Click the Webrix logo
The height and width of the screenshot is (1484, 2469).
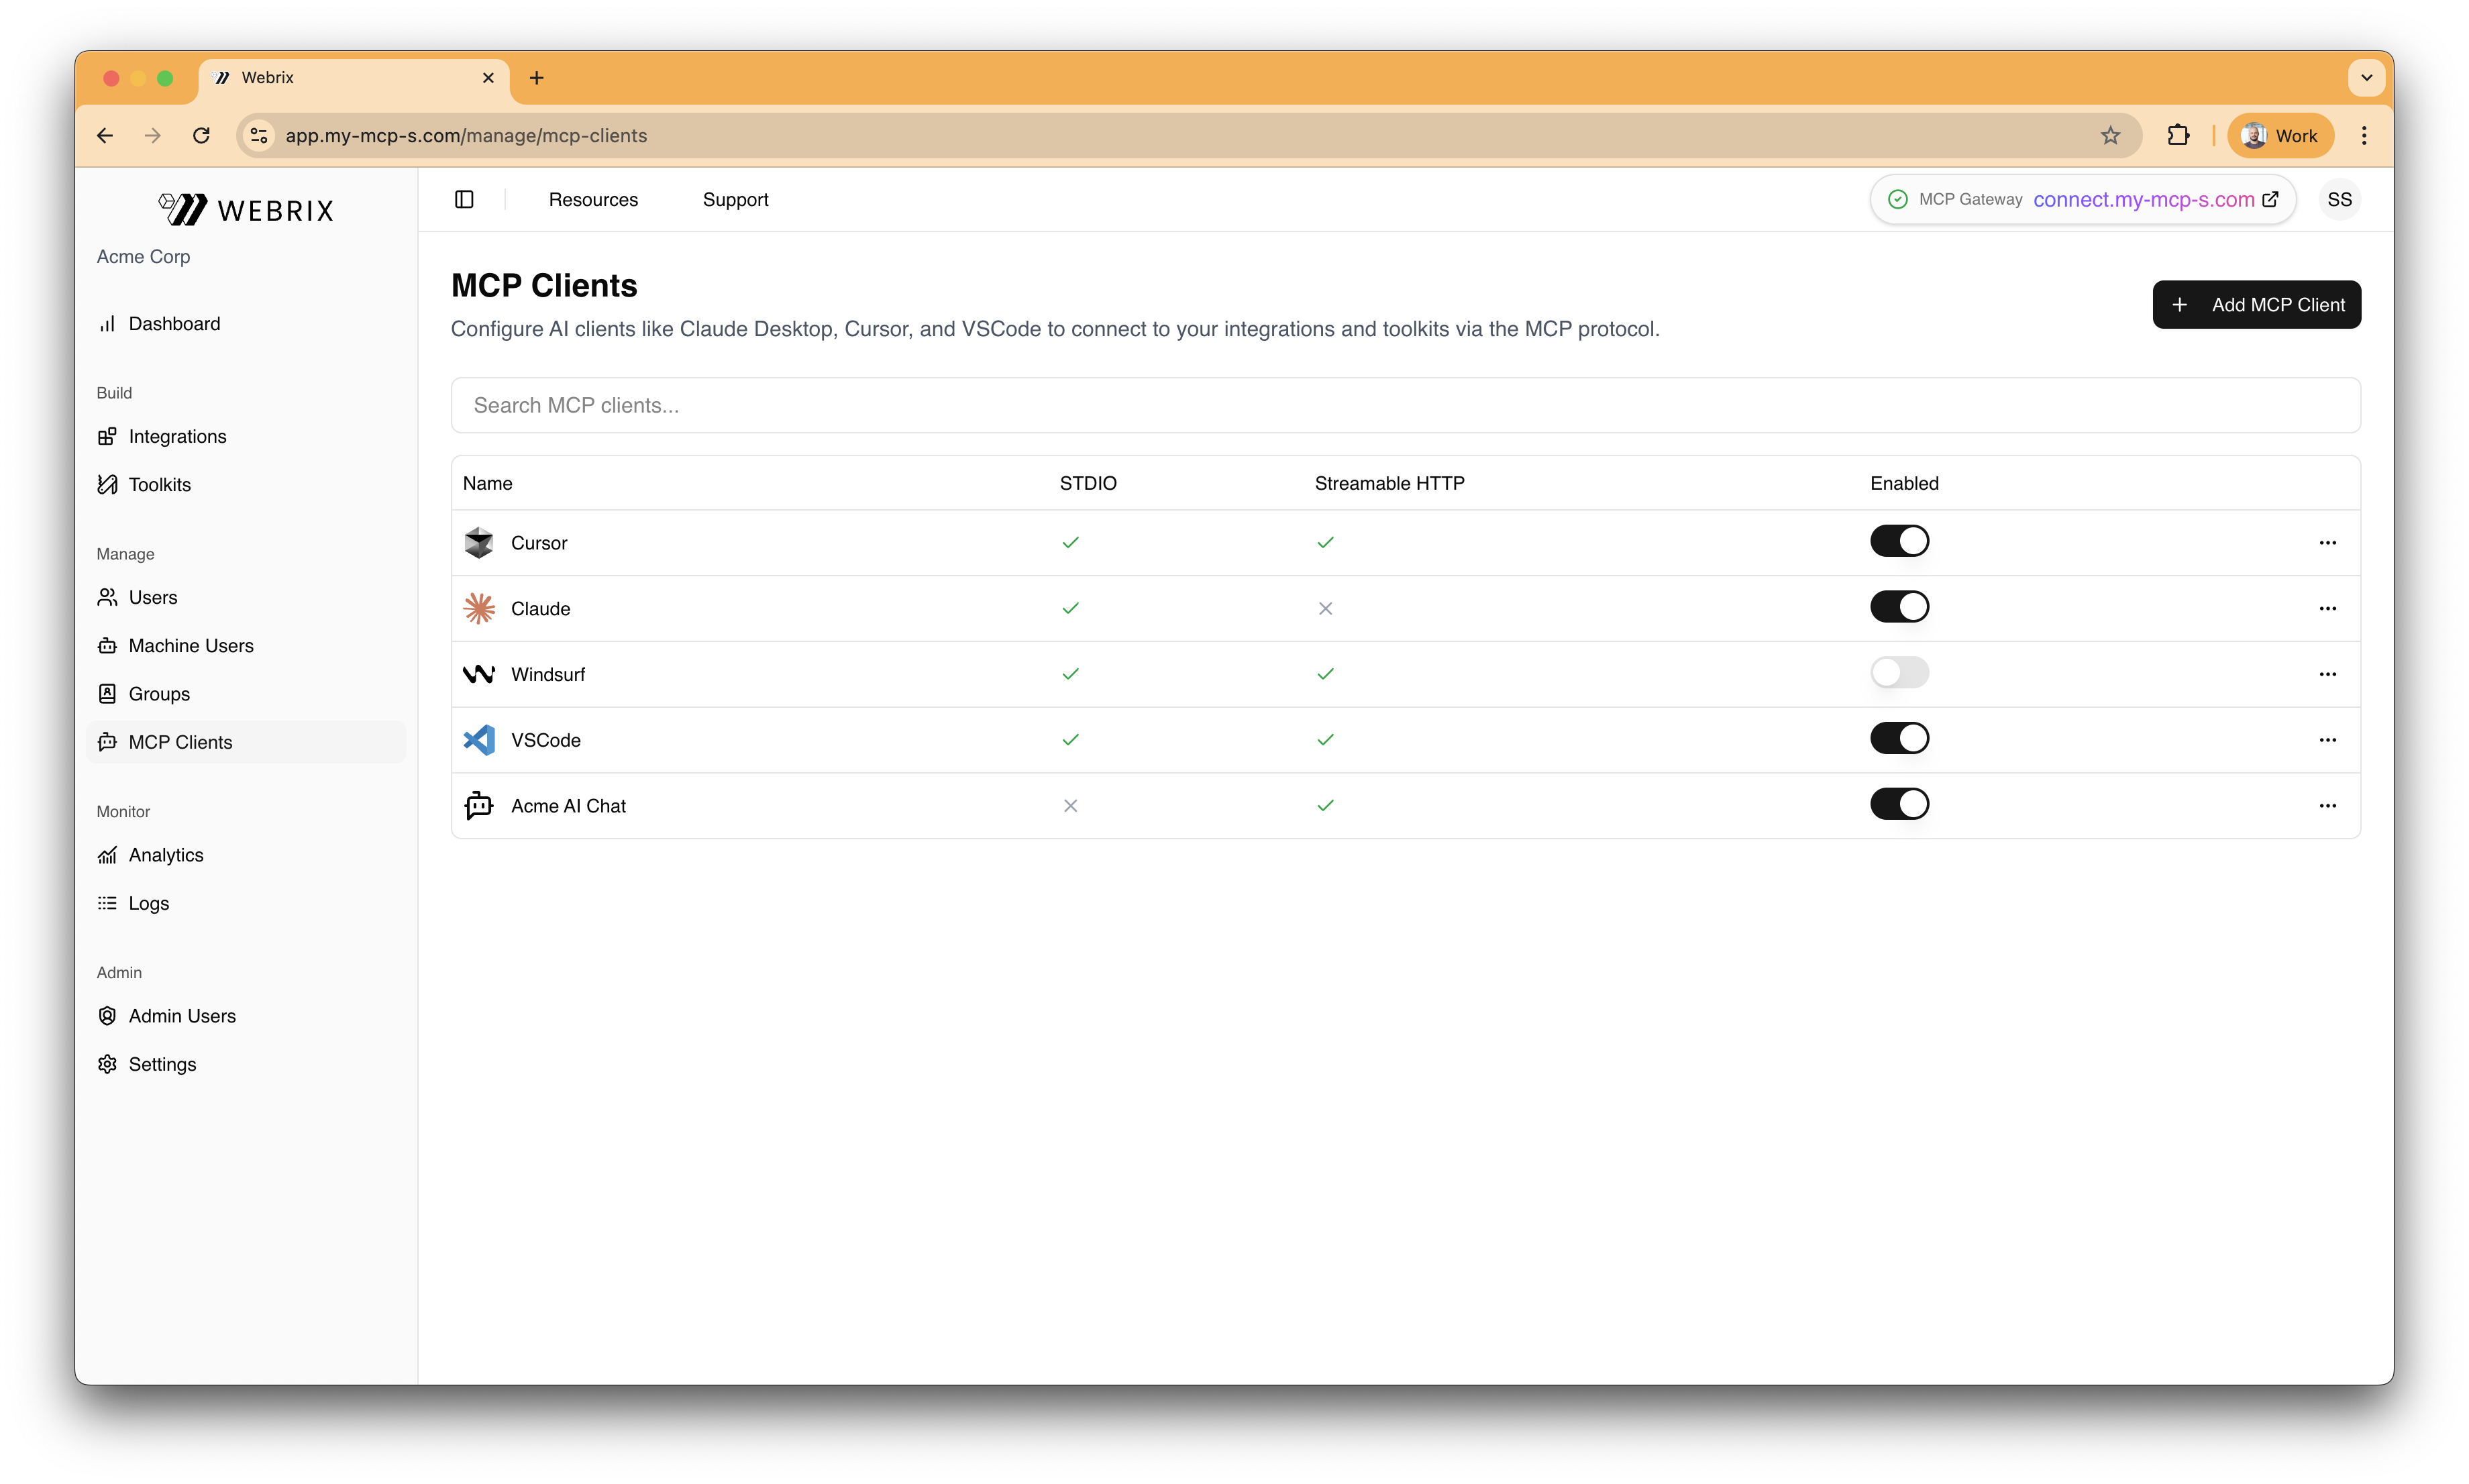point(246,210)
